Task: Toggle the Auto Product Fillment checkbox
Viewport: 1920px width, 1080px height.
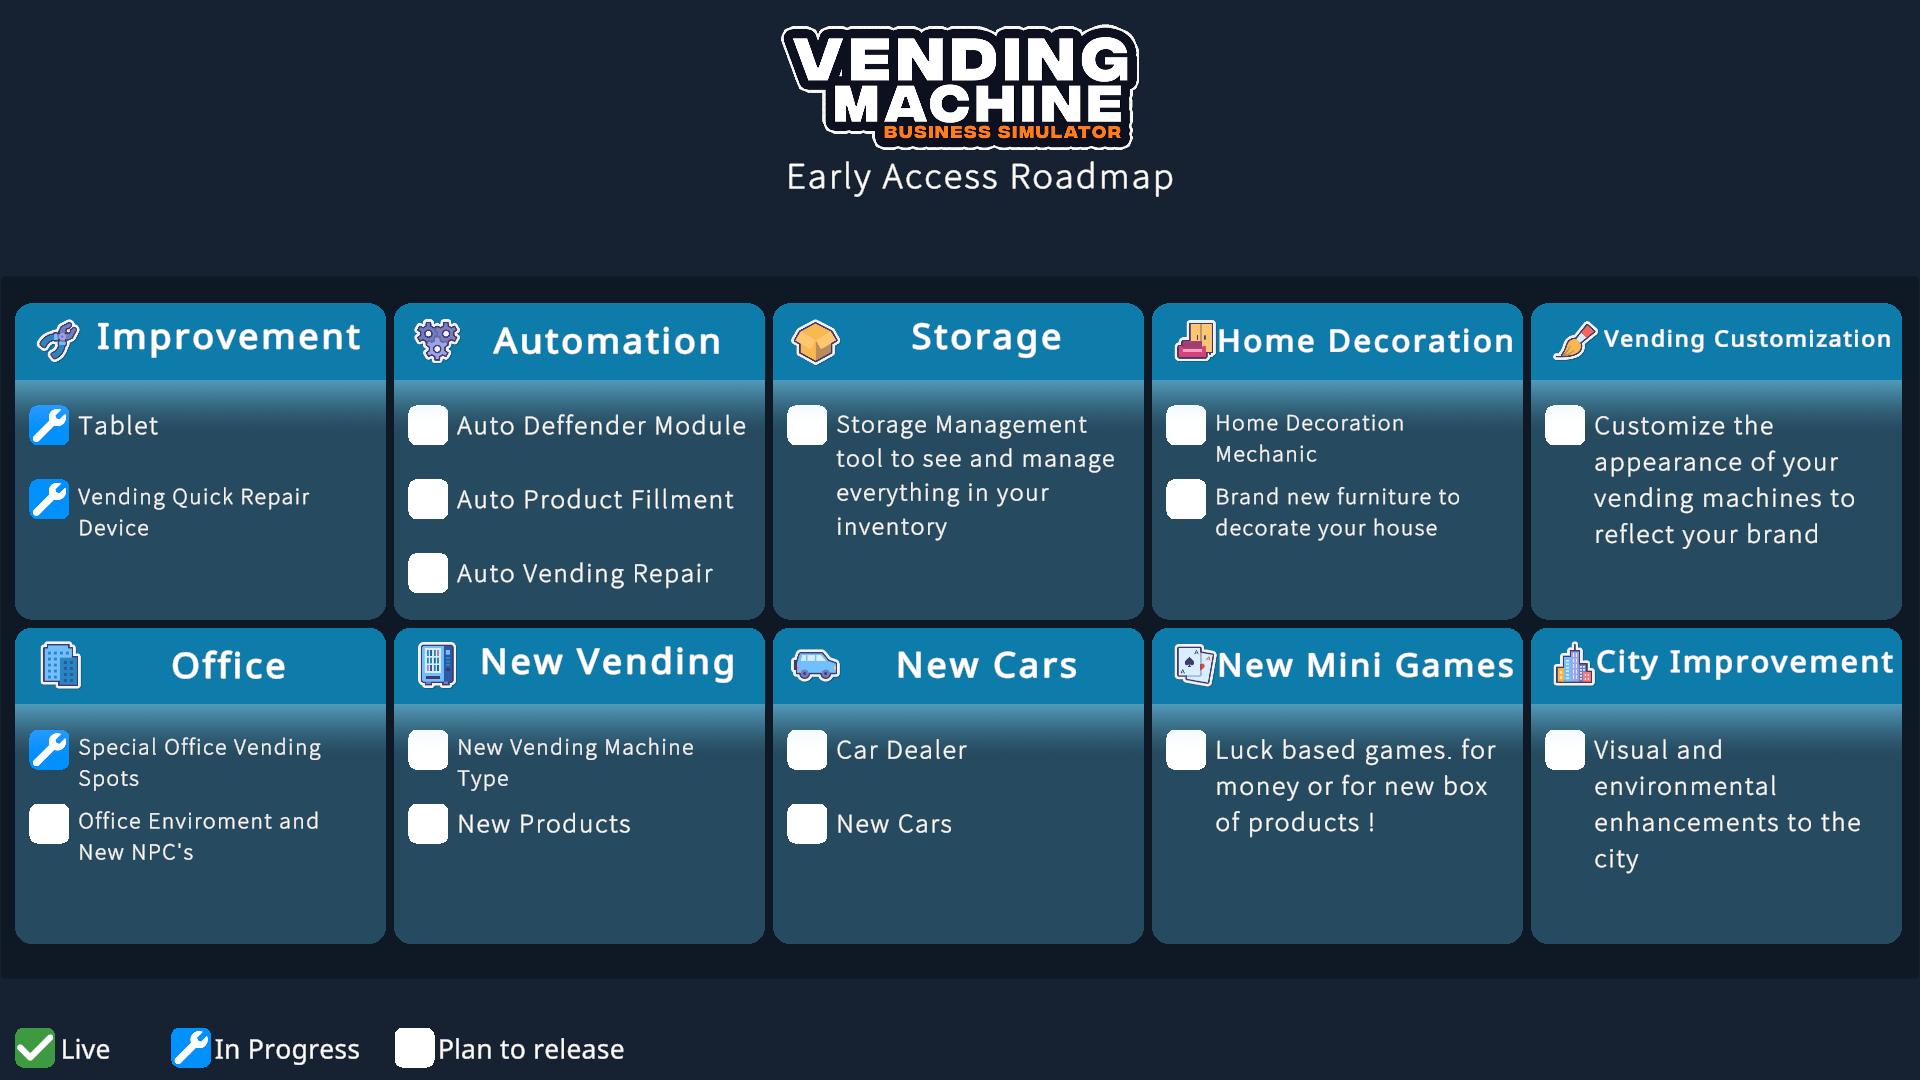Action: (431, 498)
